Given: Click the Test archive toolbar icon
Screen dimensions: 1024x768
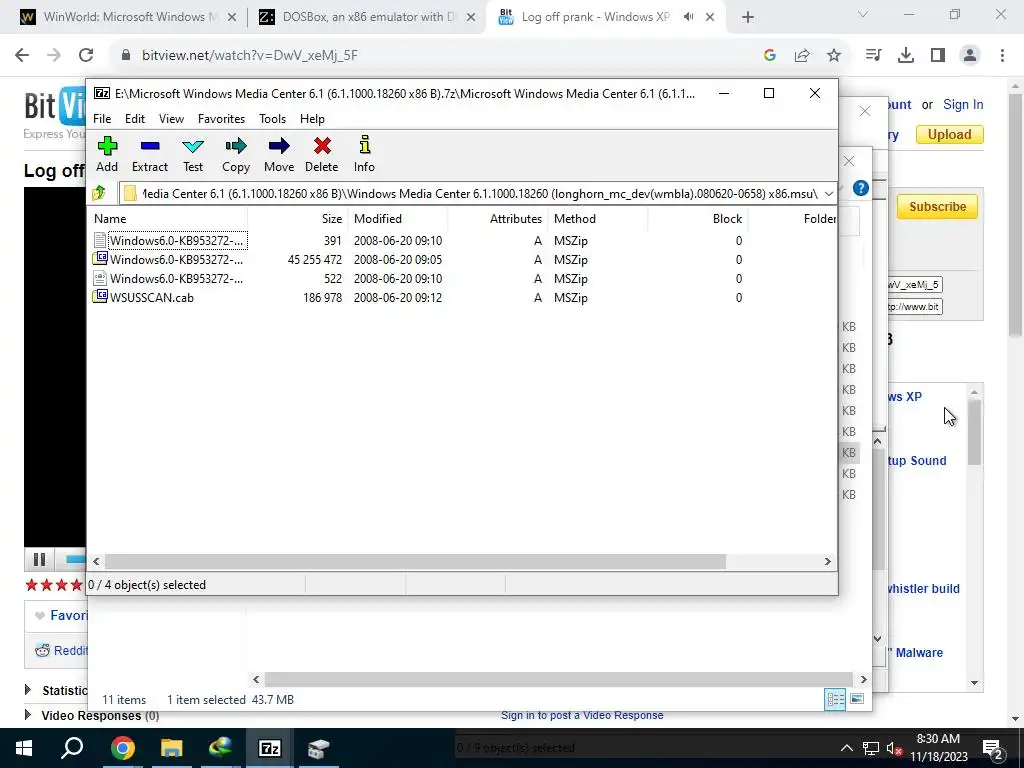Looking at the screenshot, I should pyautogui.click(x=193, y=154).
